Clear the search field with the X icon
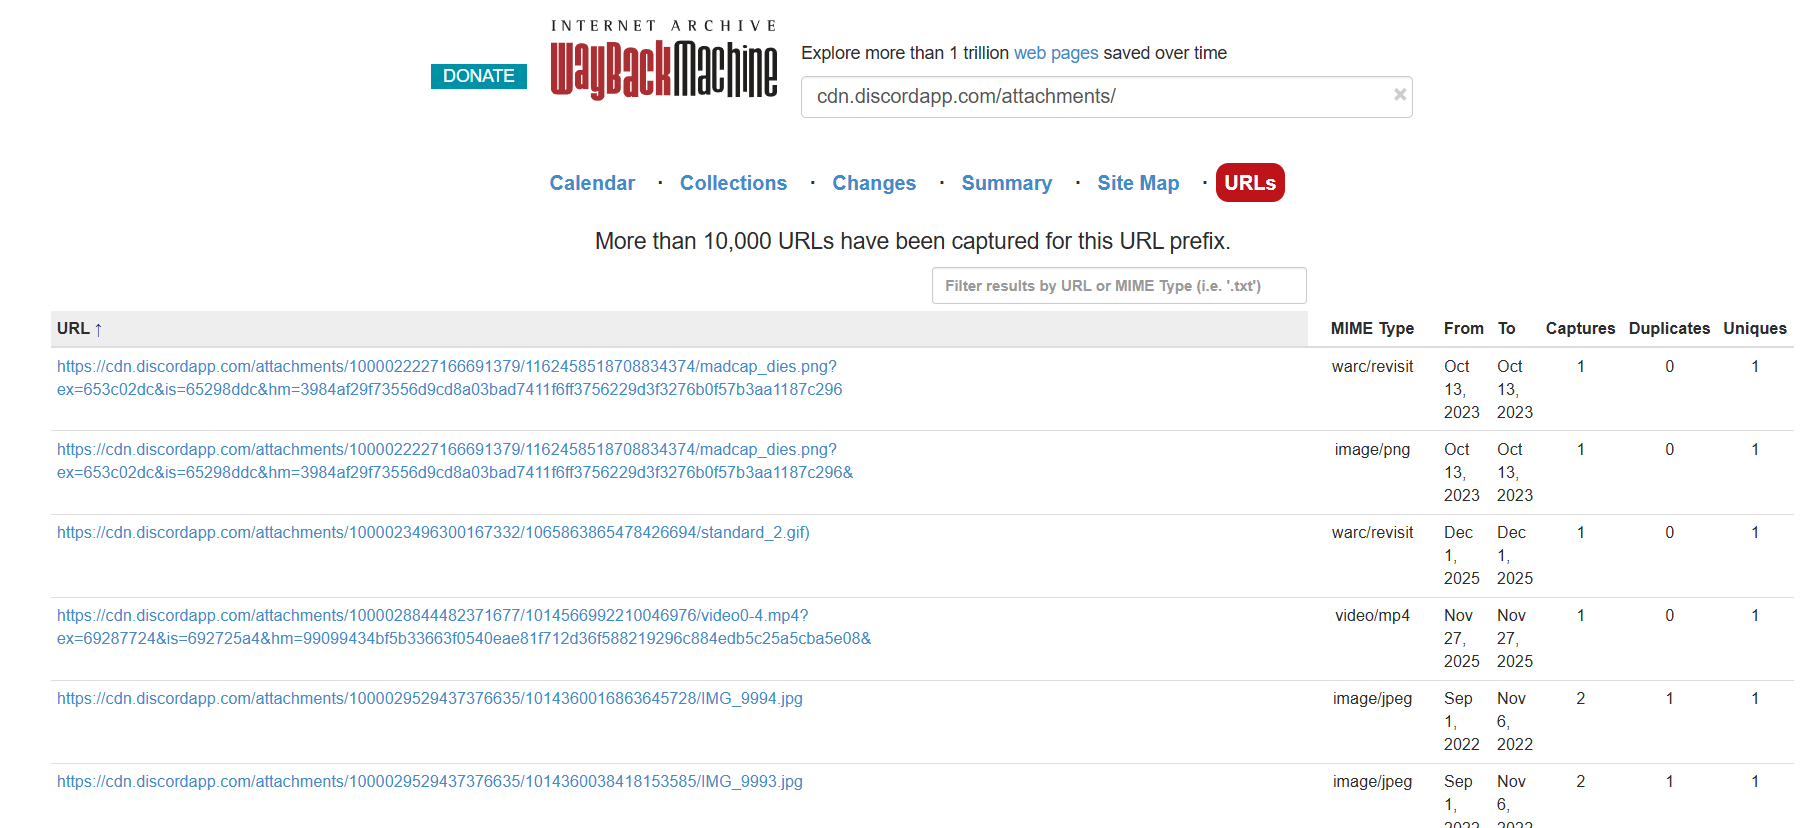The width and height of the screenshot is (1807, 828). pos(1400,95)
